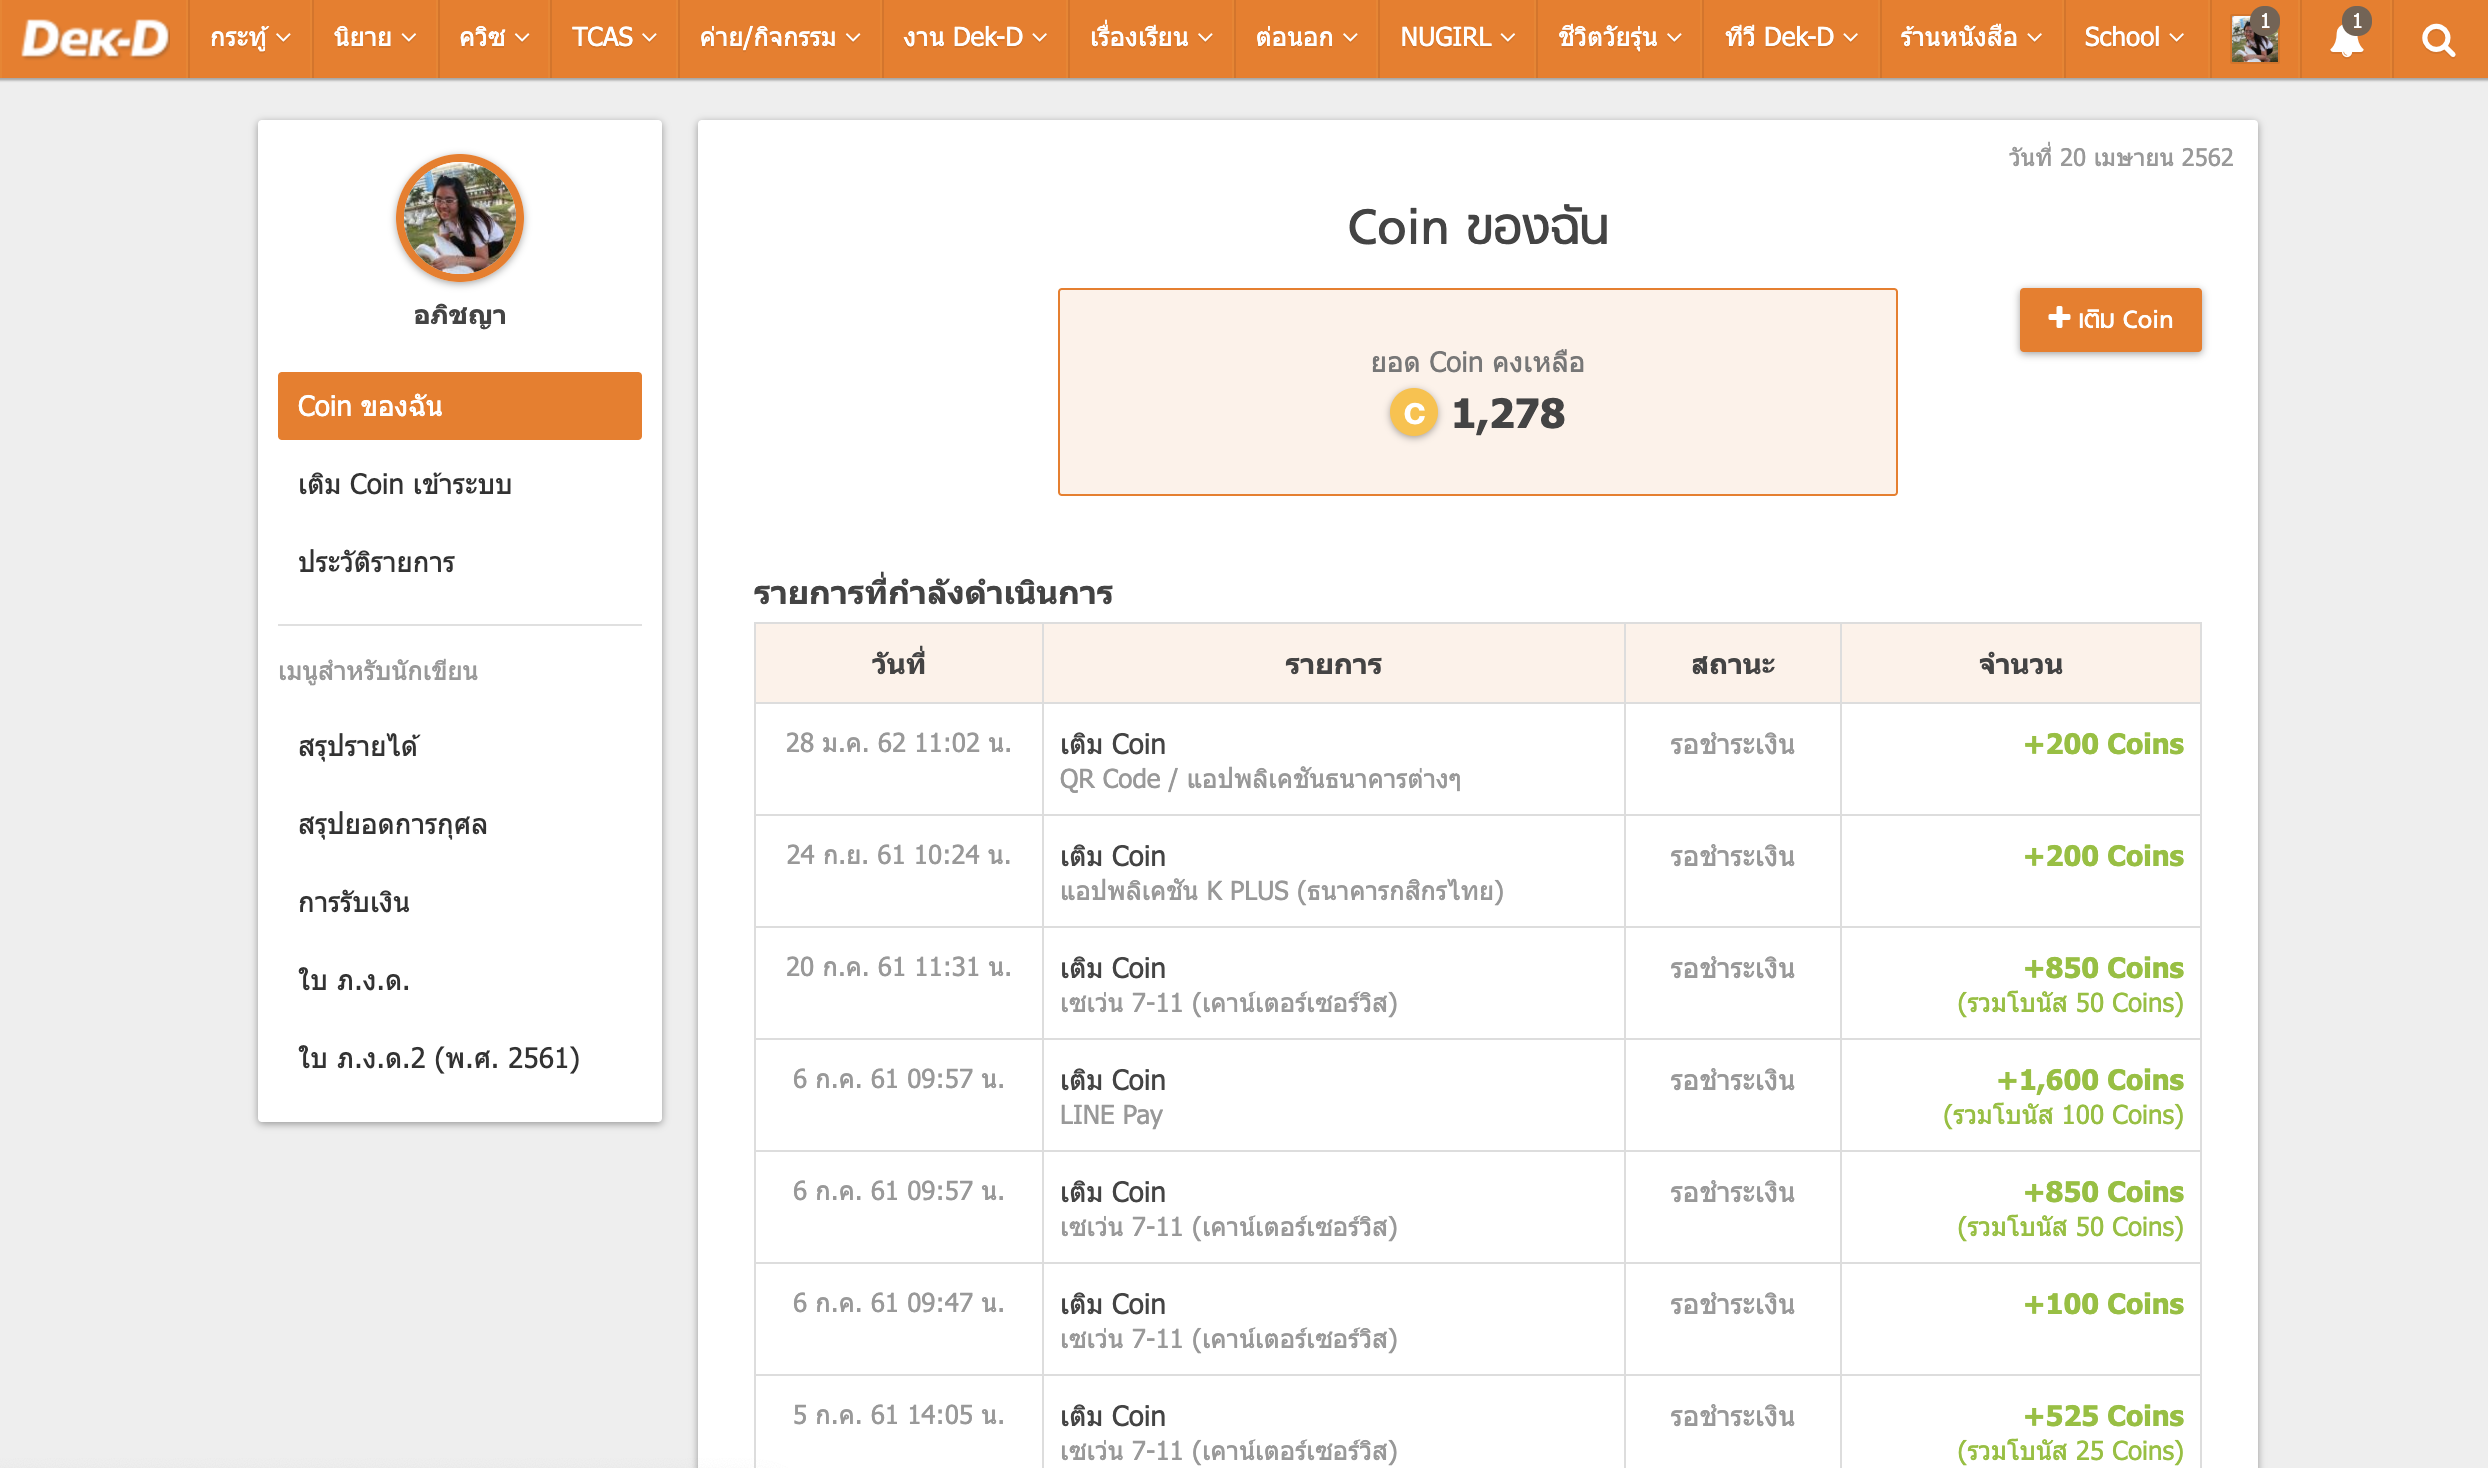Open the notification bell
This screenshot has width=2488, height=1468.
click(2346, 40)
